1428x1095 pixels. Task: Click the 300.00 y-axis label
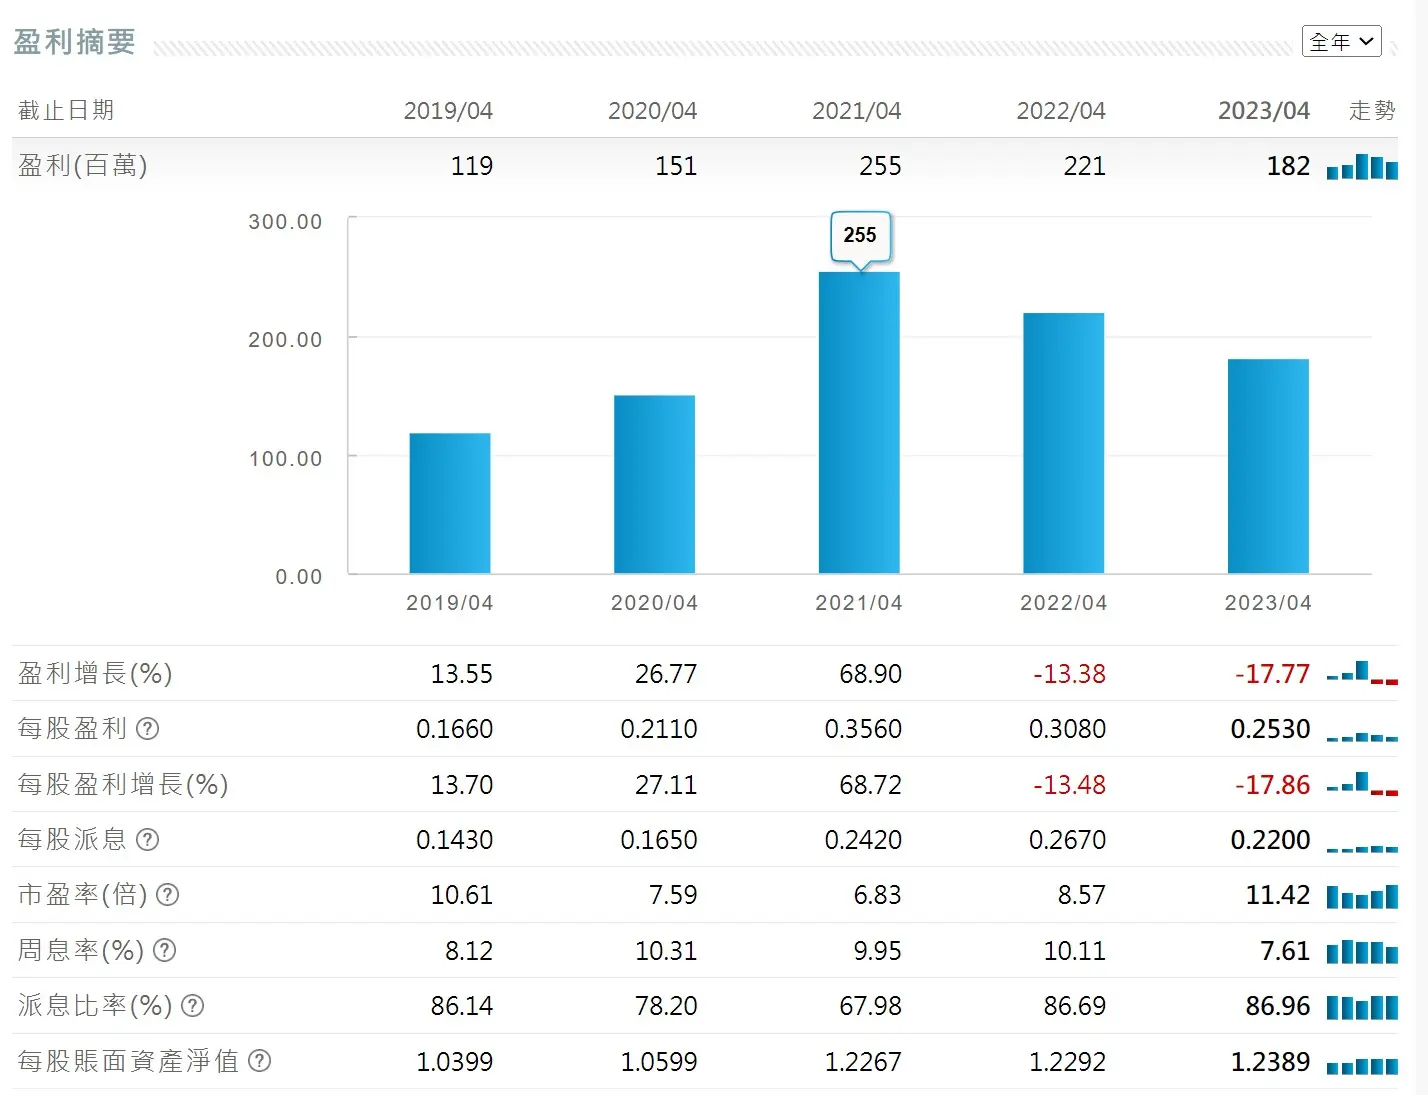coord(285,222)
